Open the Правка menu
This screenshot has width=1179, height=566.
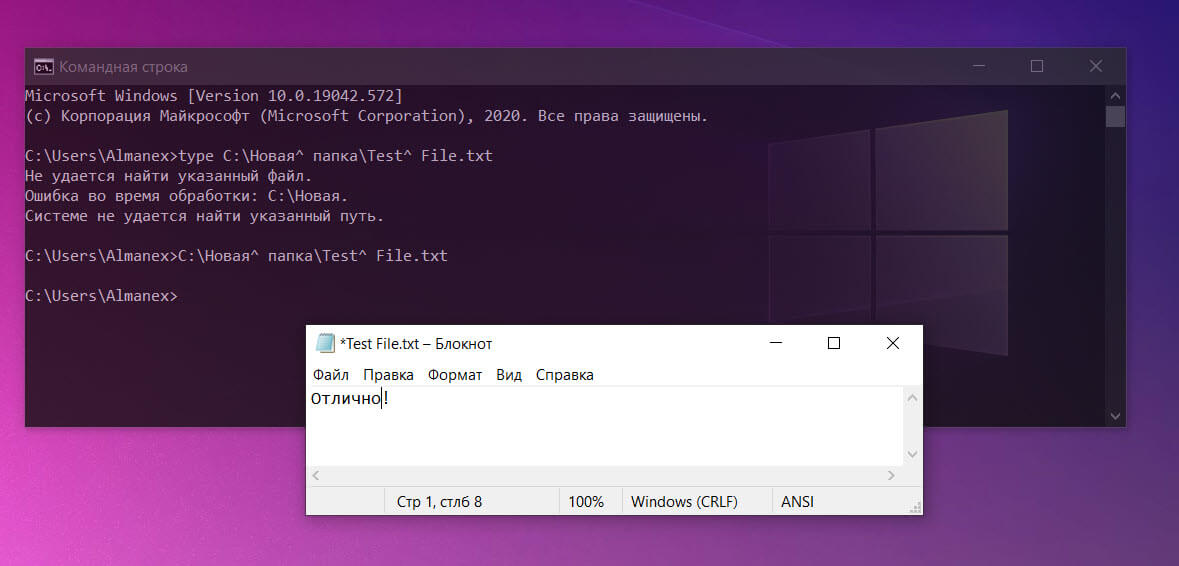click(x=388, y=374)
